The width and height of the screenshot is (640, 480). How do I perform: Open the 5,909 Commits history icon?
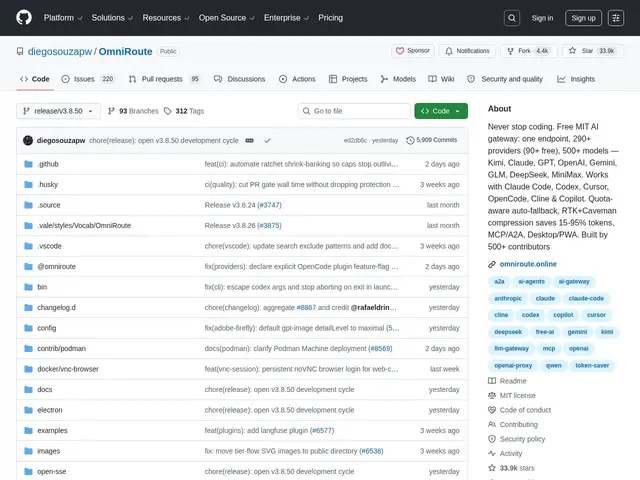coord(410,140)
